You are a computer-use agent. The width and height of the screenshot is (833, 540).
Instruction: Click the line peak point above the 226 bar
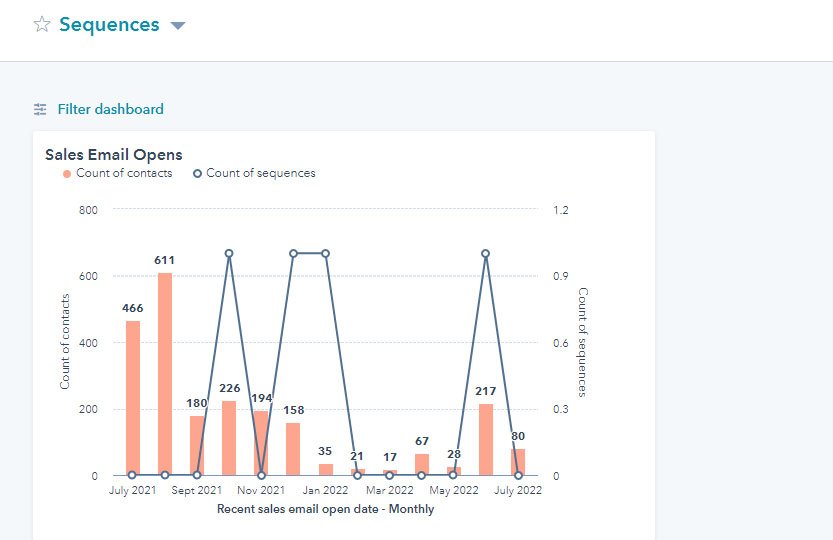[x=229, y=254]
